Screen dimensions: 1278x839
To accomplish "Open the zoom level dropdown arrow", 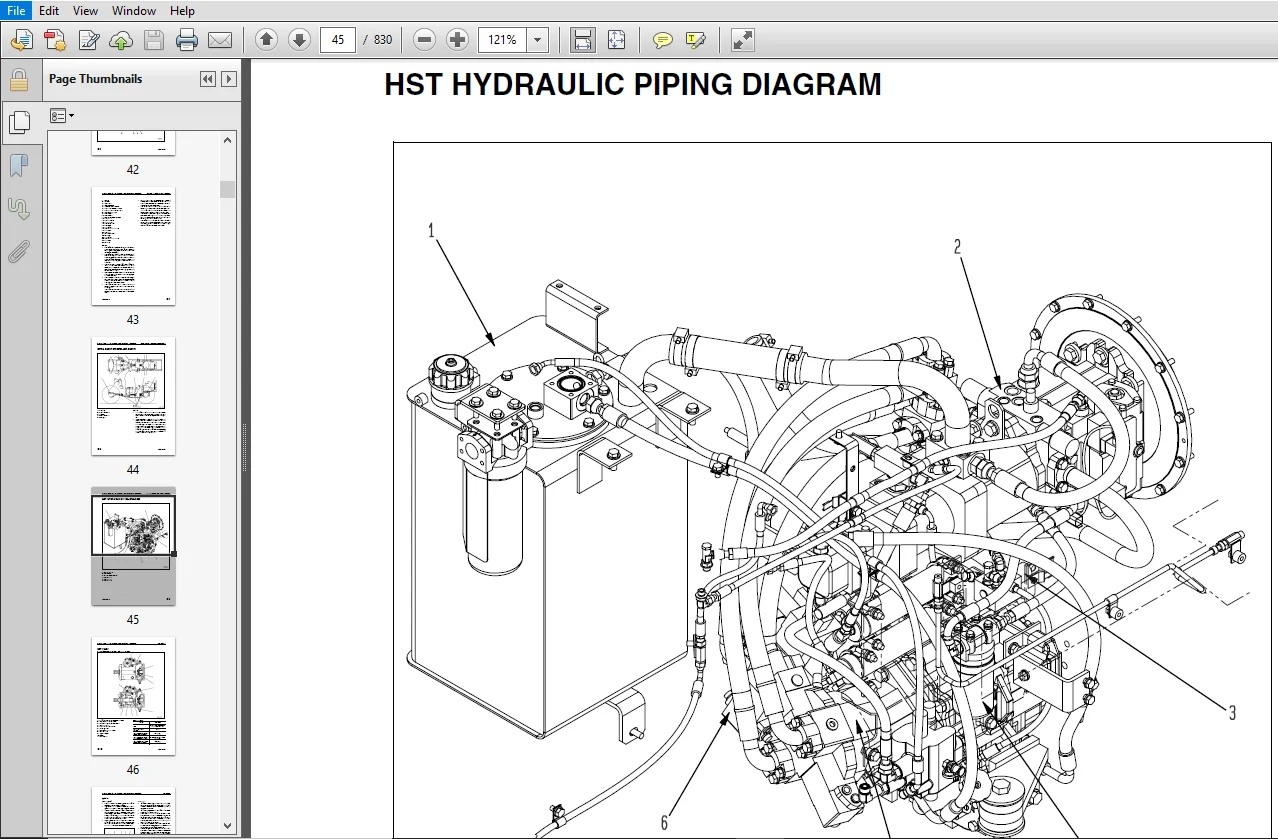I will (x=538, y=40).
